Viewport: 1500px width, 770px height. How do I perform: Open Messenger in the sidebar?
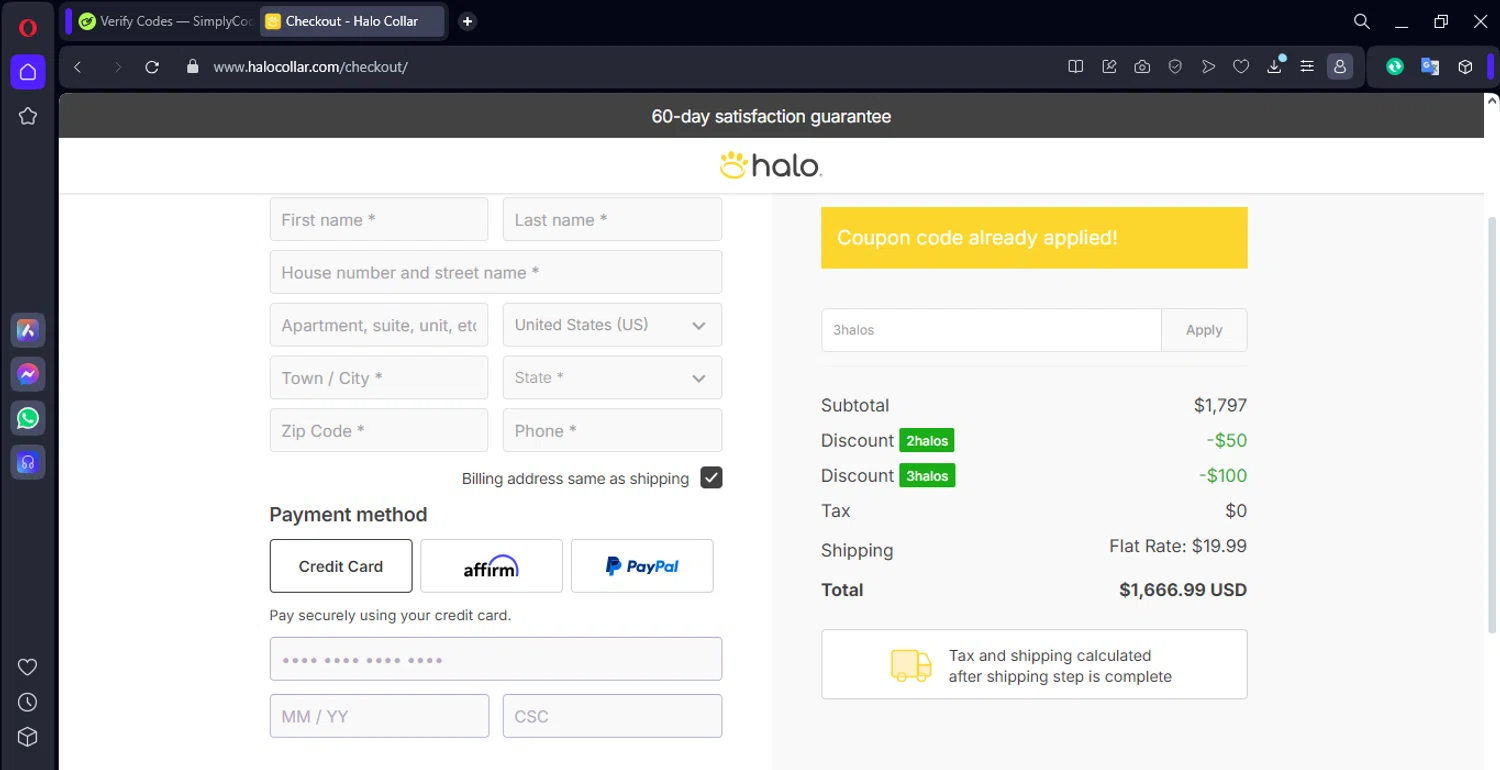click(28, 374)
